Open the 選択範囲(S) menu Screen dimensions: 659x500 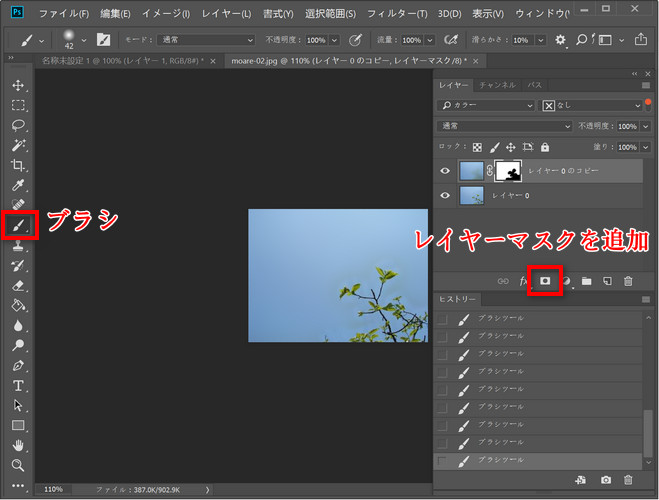[330, 14]
